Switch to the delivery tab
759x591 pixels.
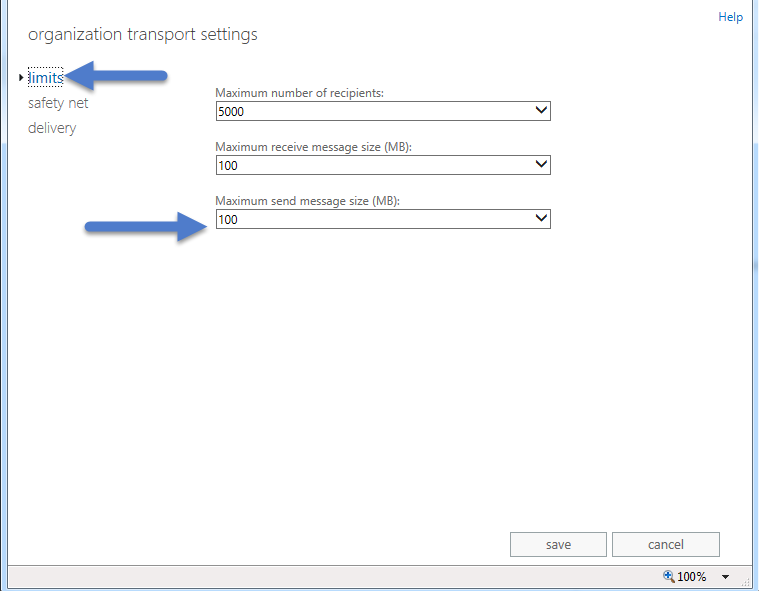[52, 128]
